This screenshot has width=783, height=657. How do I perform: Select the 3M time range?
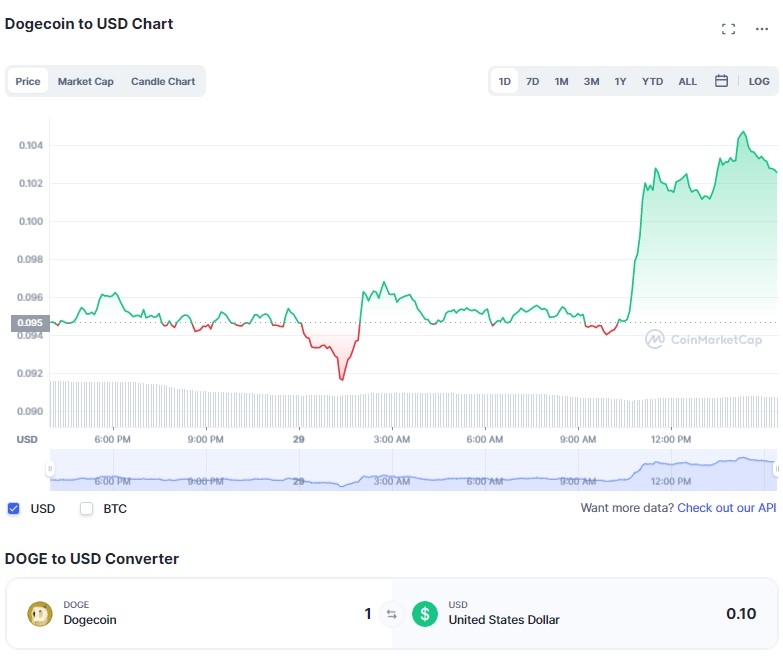[x=591, y=81]
